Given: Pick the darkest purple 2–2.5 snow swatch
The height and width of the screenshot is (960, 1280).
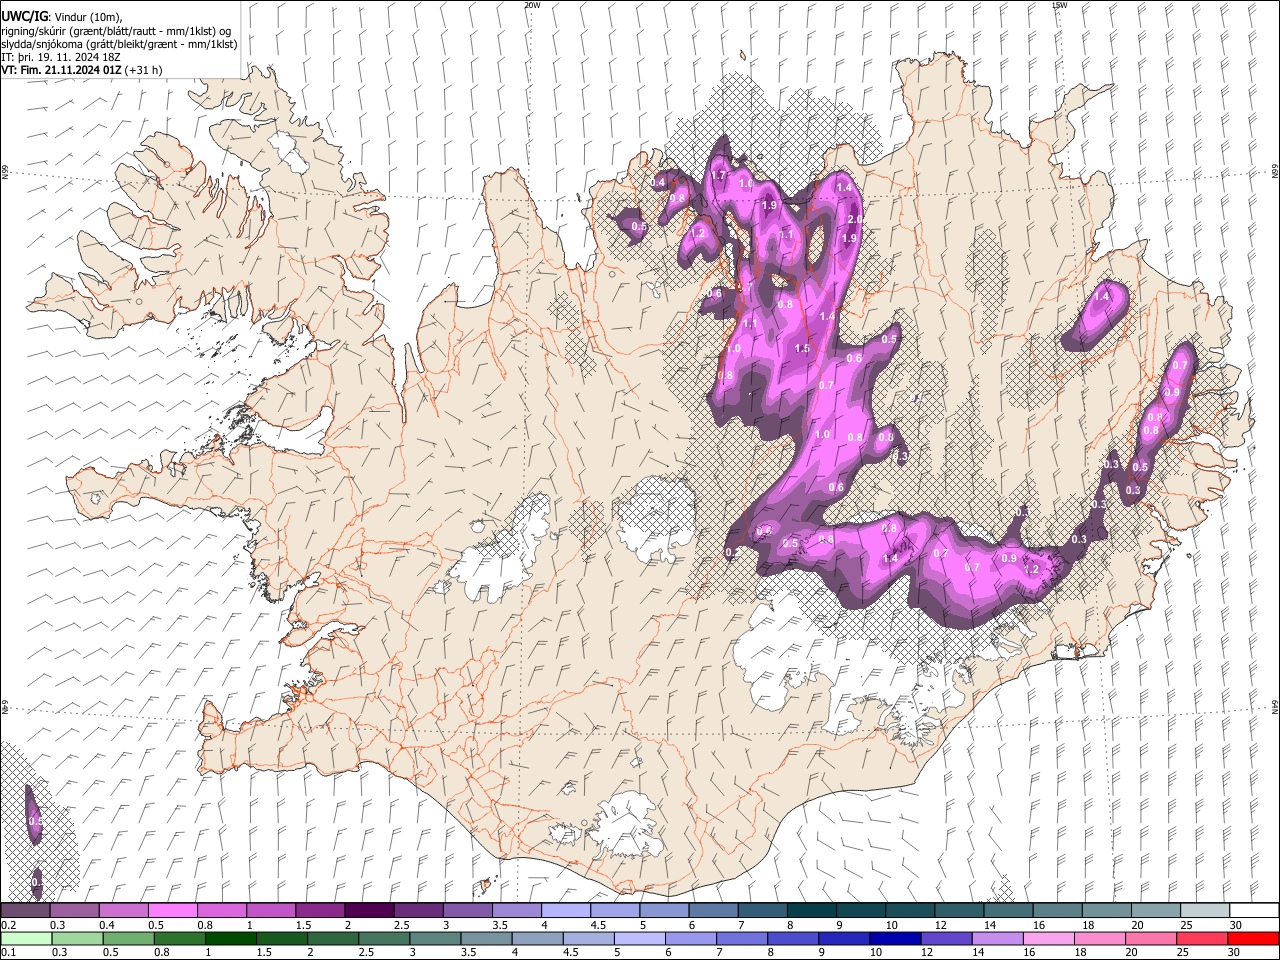Looking at the screenshot, I should [369, 910].
